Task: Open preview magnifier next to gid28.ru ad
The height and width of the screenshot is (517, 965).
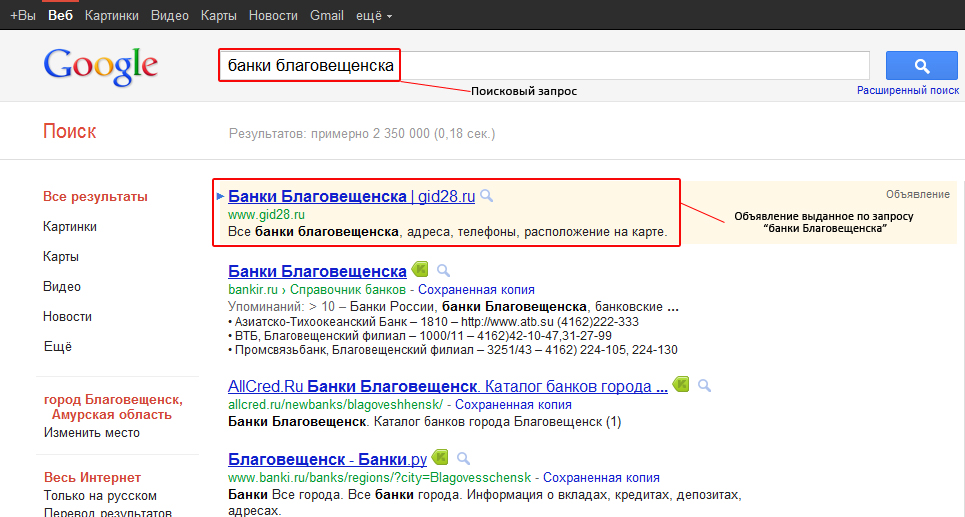Action: [487, 196]
